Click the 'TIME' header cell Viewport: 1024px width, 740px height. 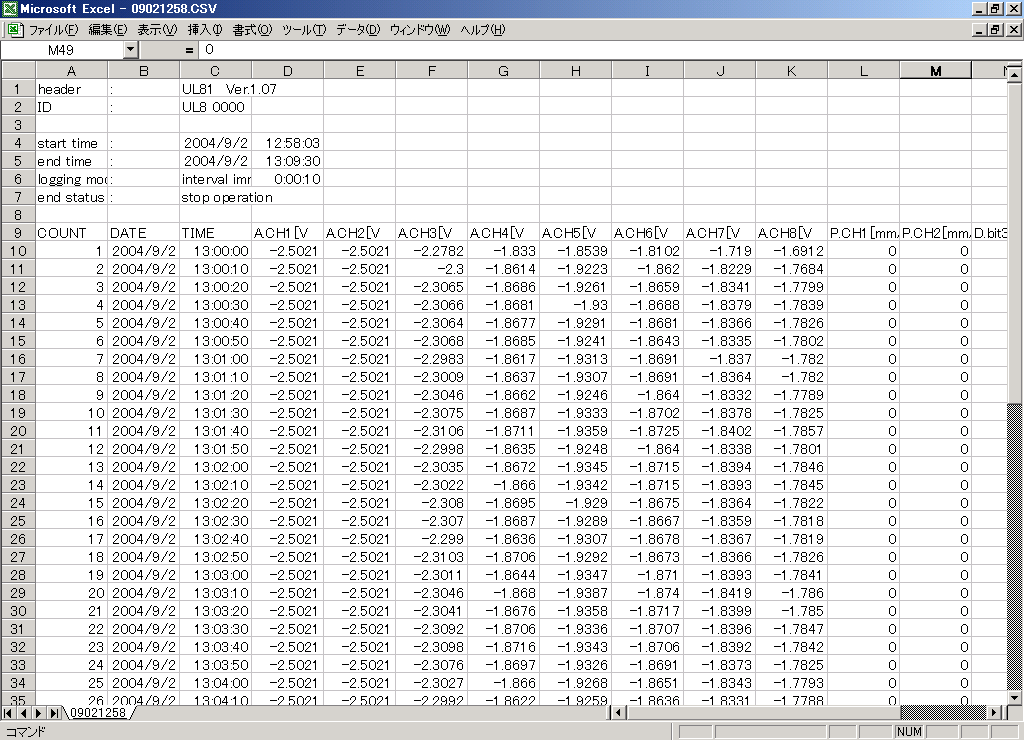(216, 233)
